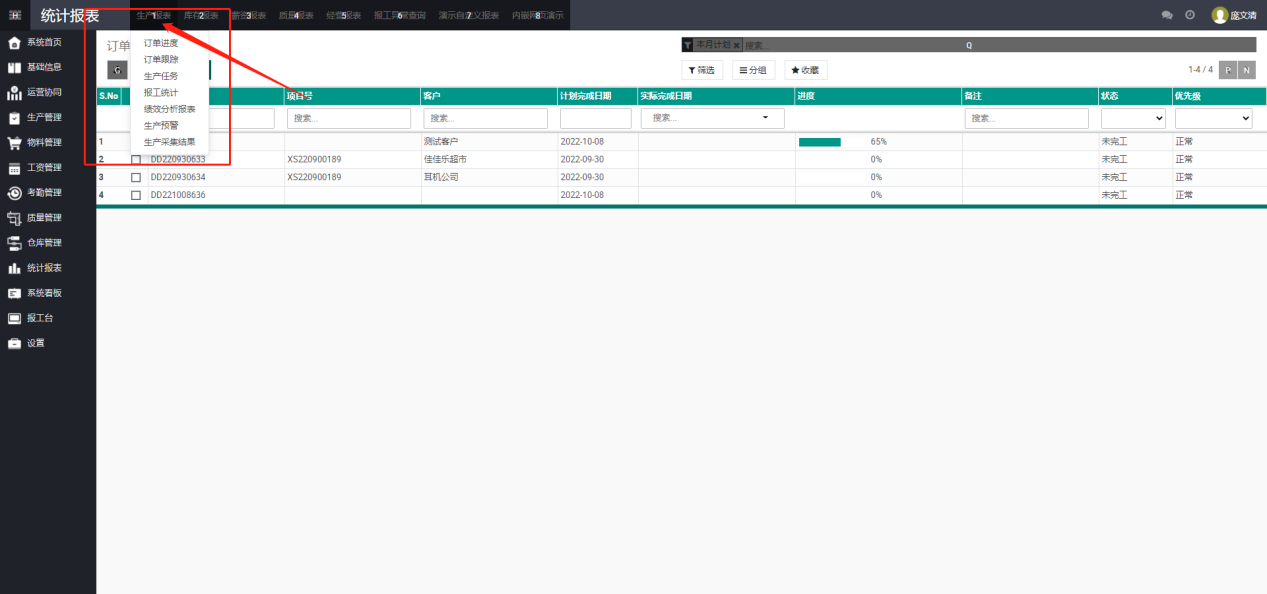Check the box beside order DD221008636

pyautogui.click(x=136, y=195)
